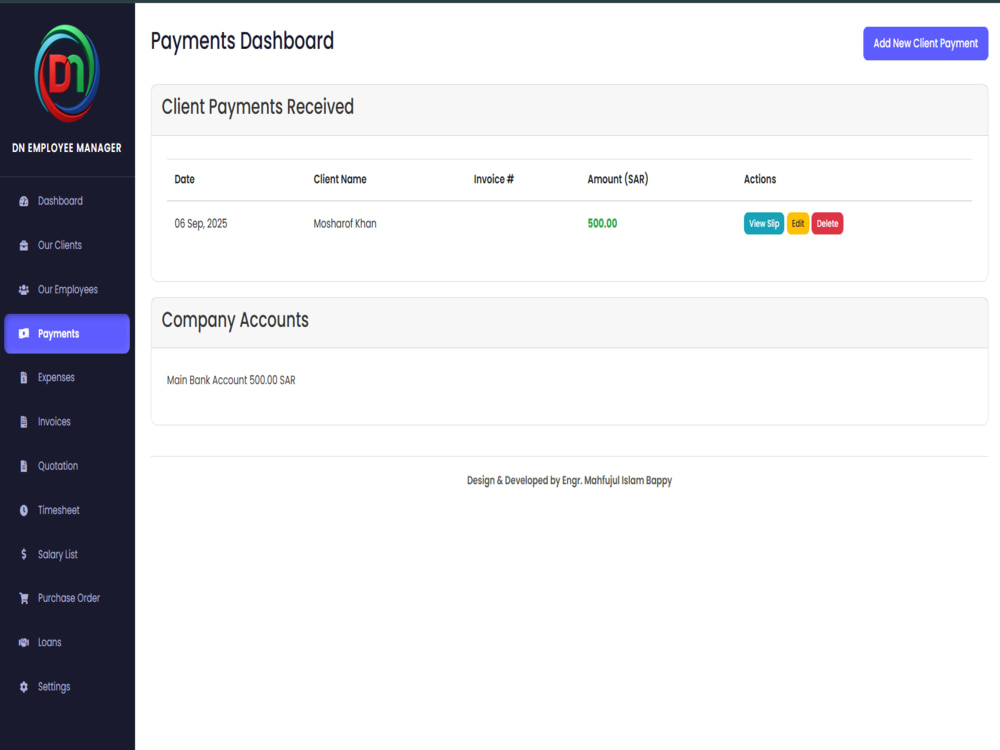The image size is (1000, 750).
Task: Open the Invoices page
Action: tap(67, 422)
